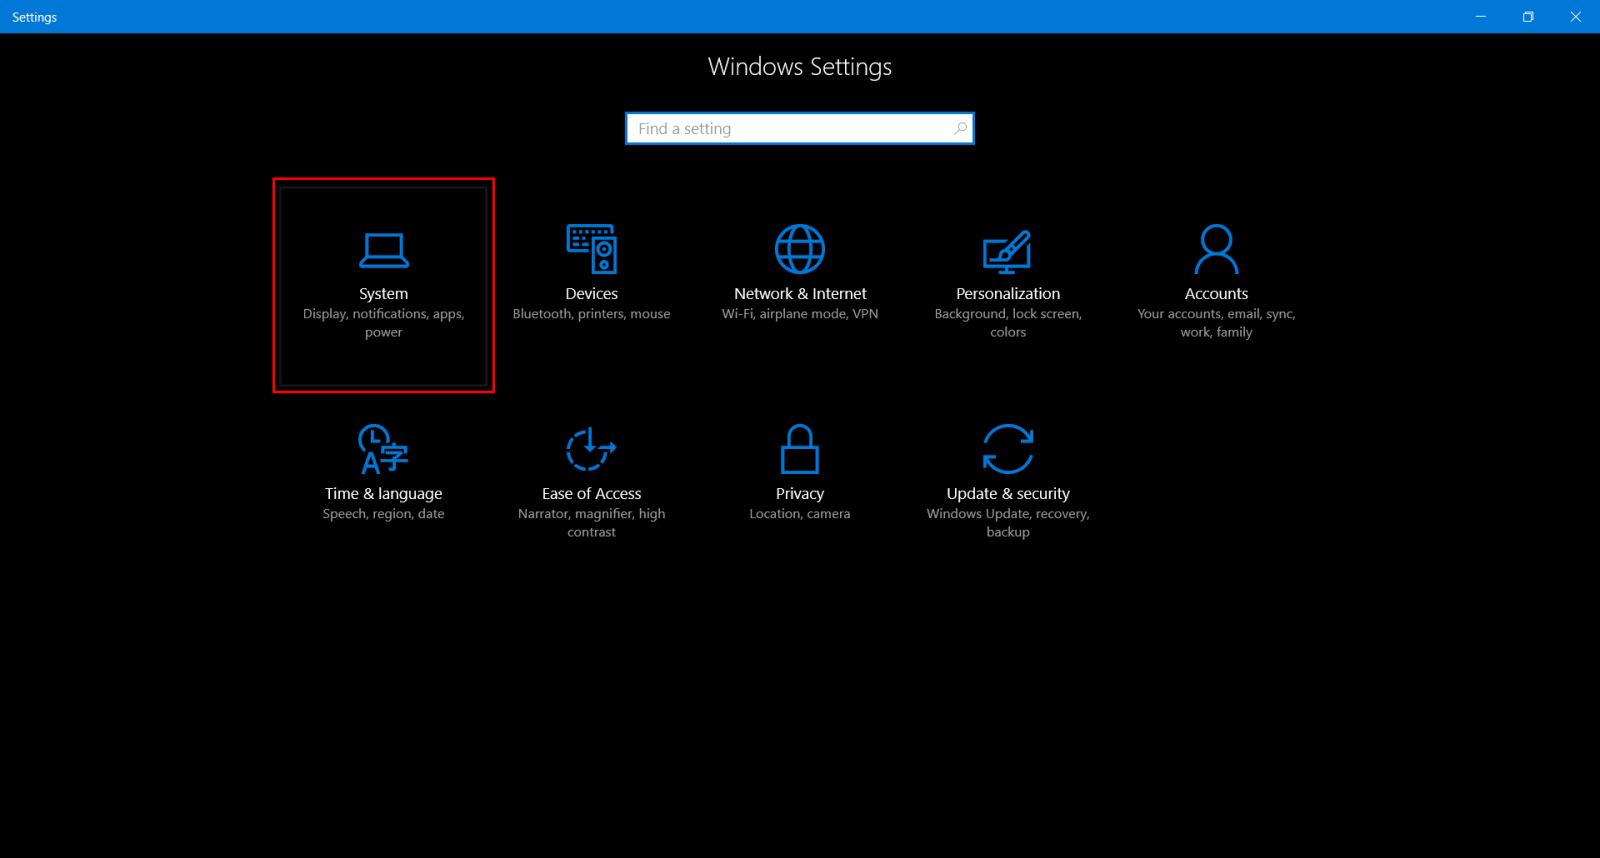
Task: Click the Privacy label
Action: pyautogui.click(x=800, y=494)
